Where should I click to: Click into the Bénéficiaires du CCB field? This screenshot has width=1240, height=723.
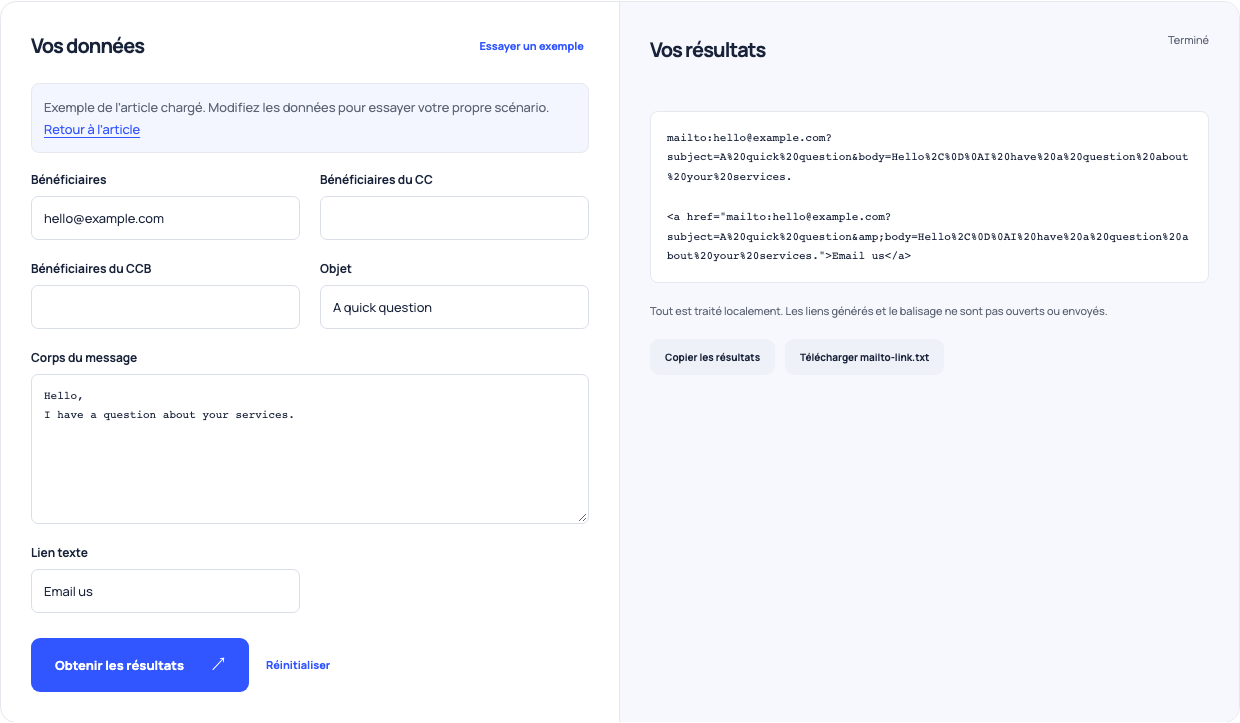165,307
